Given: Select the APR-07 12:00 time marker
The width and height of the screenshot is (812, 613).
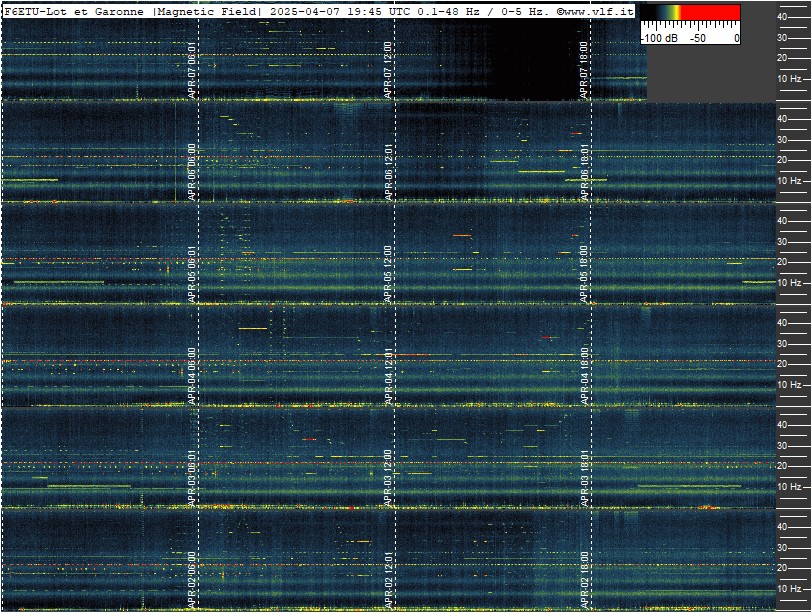Looking at the screenshot, I should (x=387, y=70).
